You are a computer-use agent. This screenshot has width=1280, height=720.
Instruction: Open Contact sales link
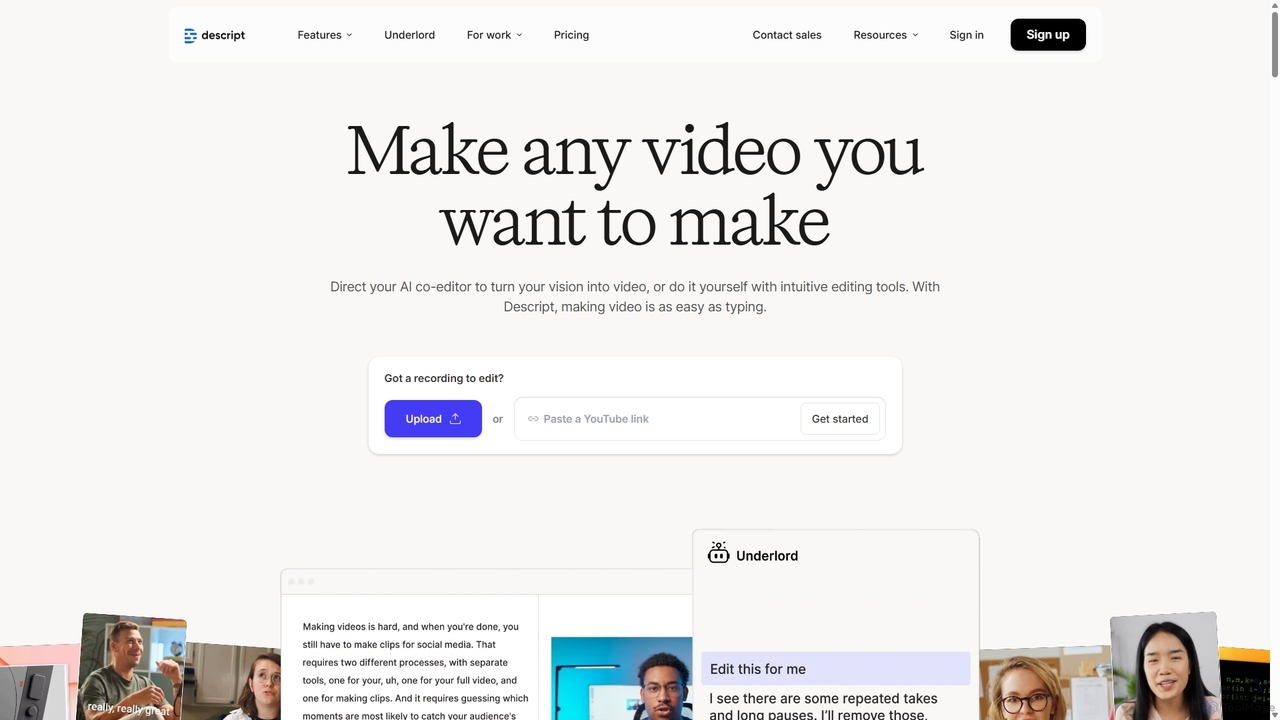787,35
